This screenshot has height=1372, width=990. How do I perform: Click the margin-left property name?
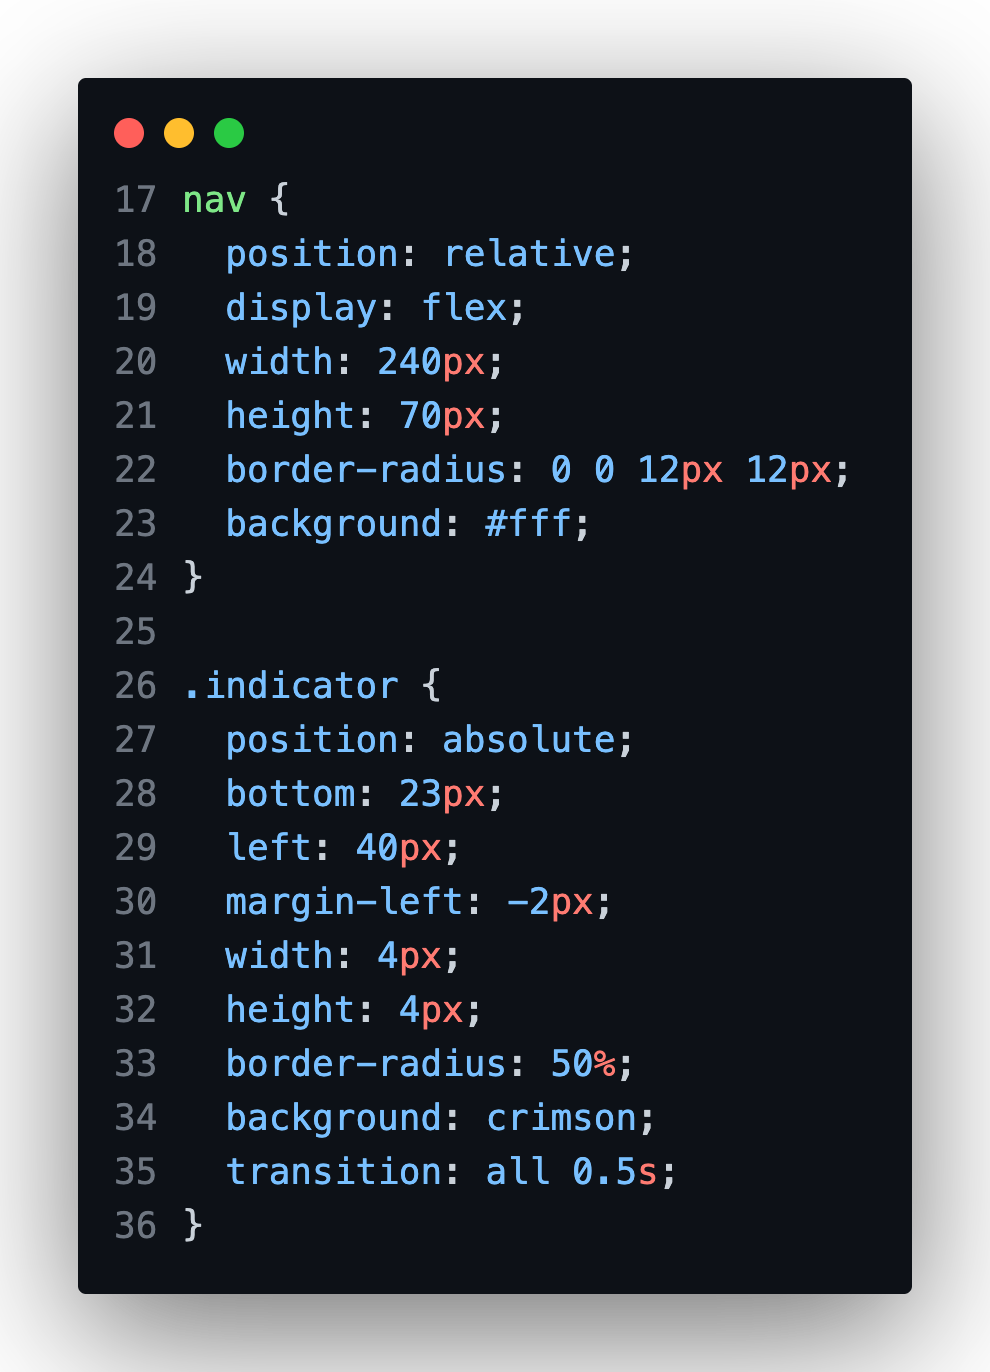344,902
